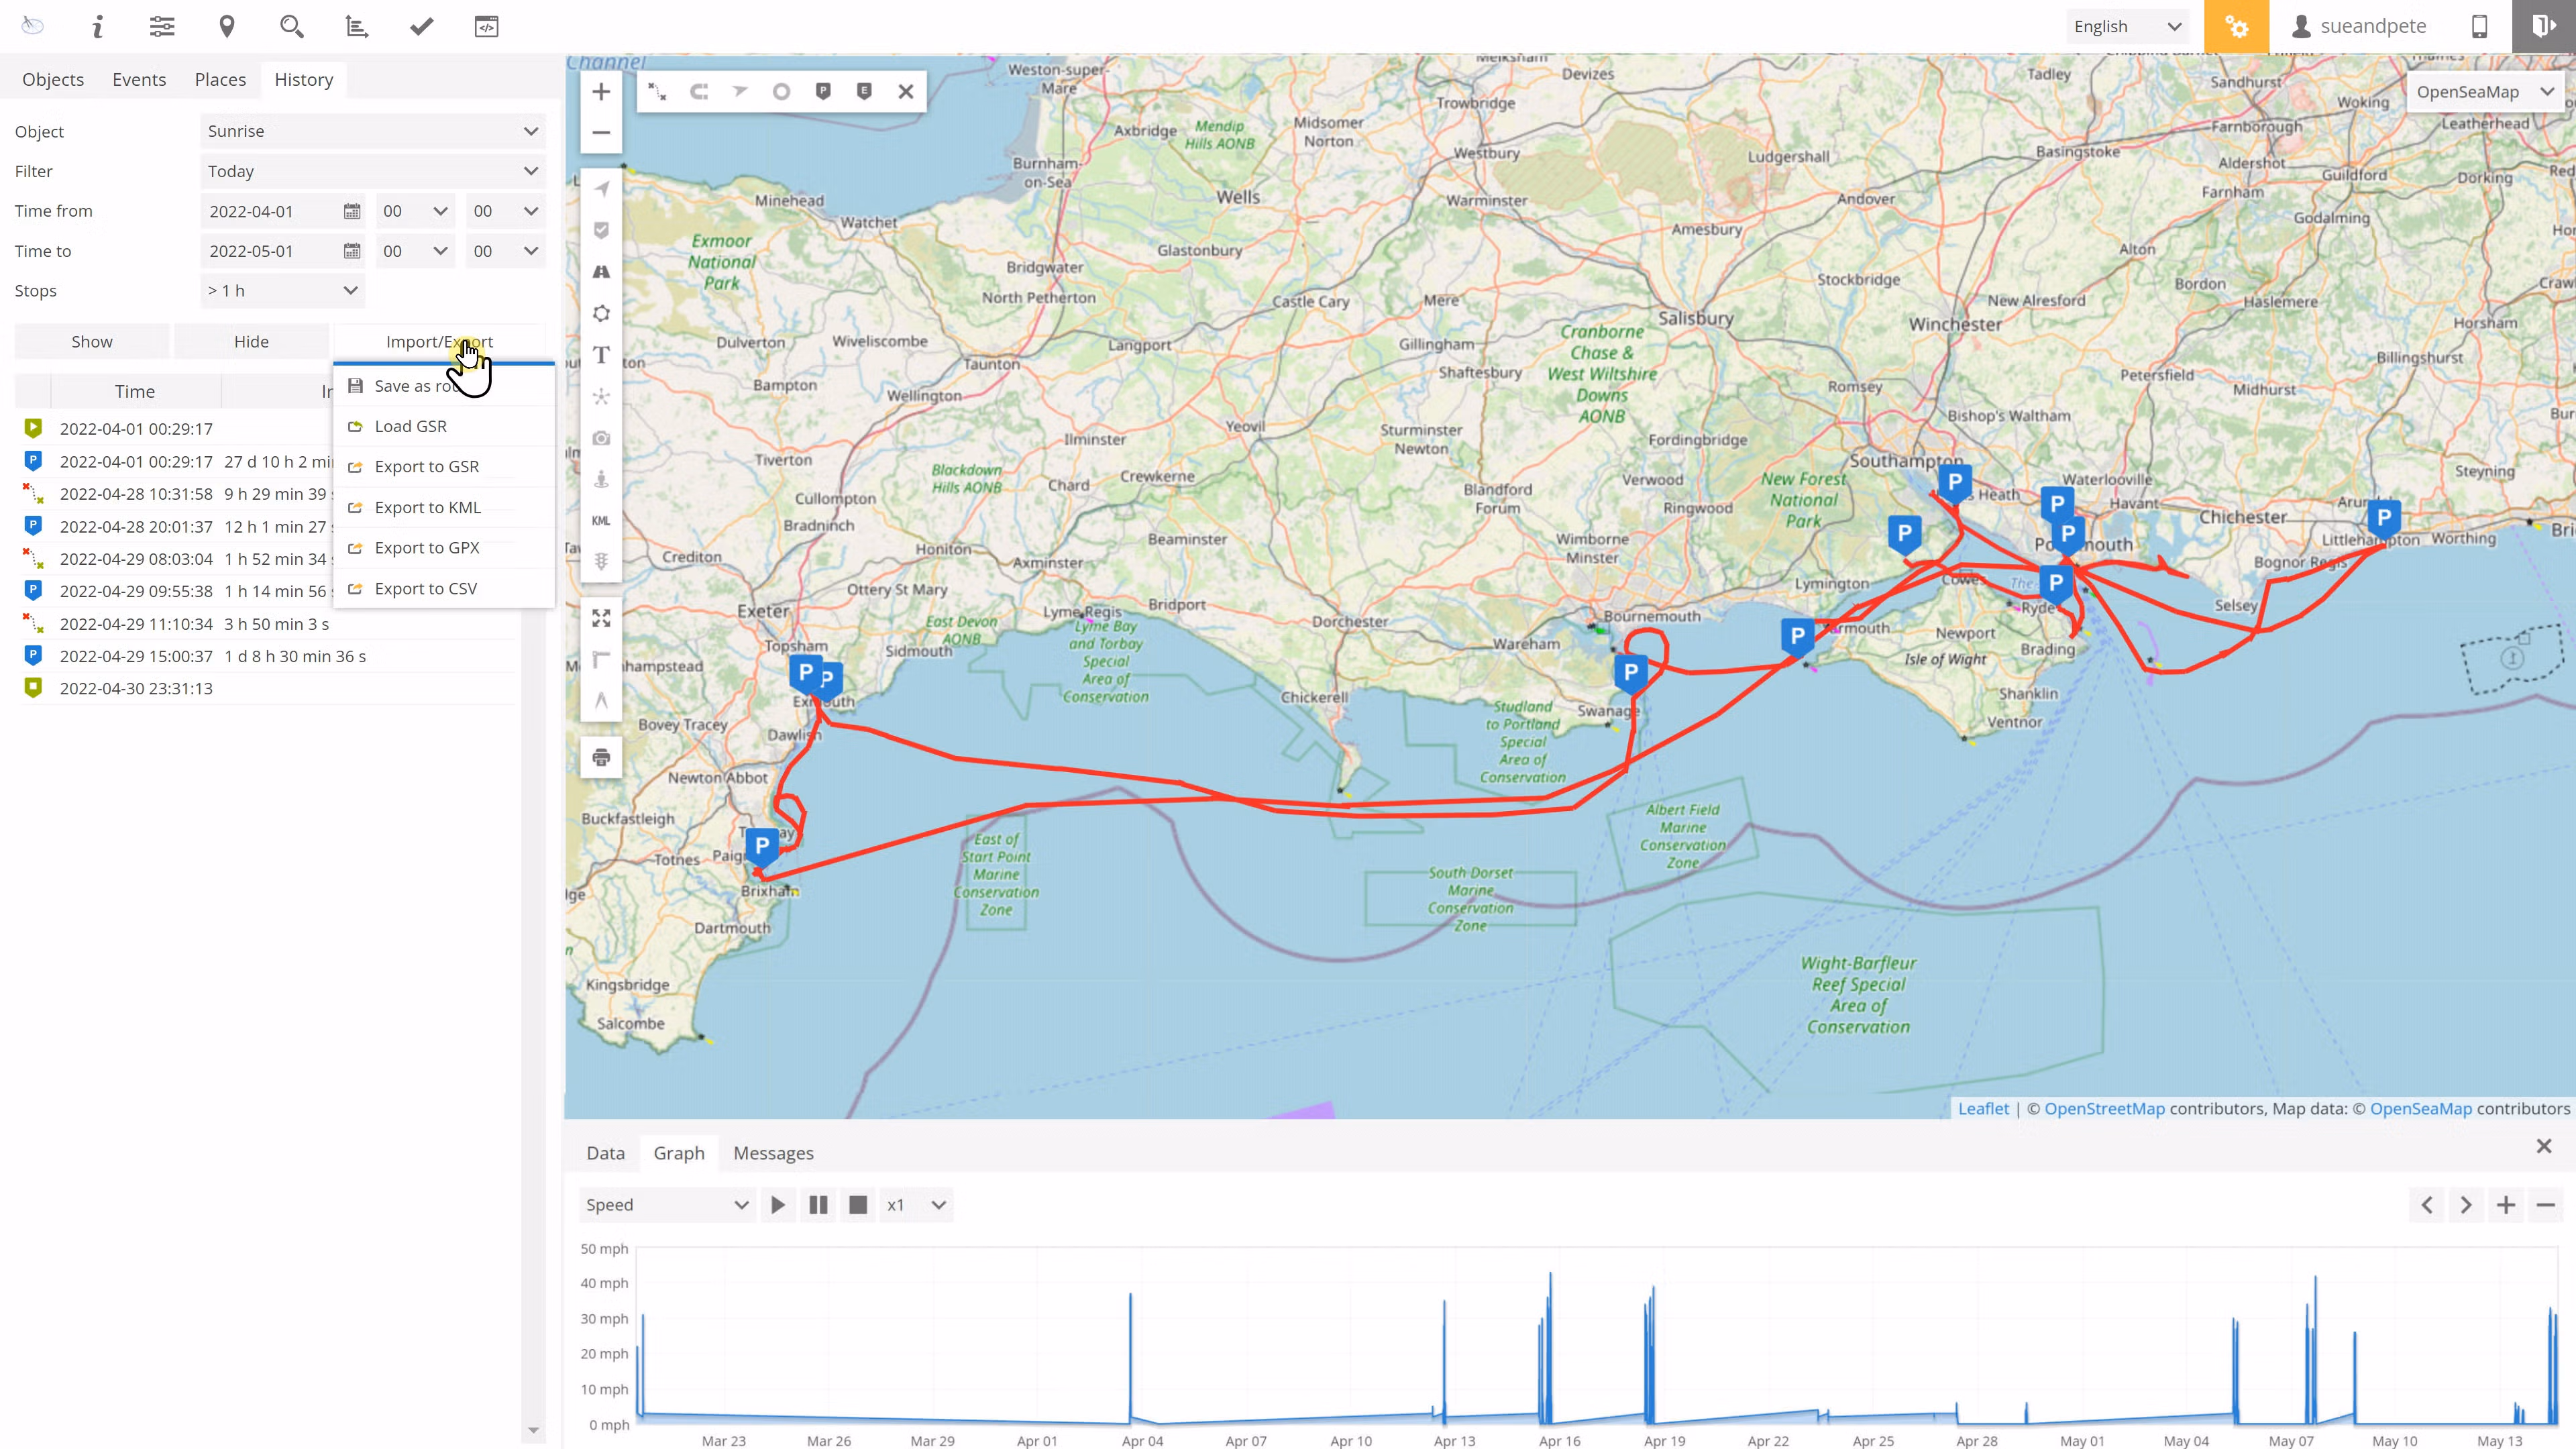Zoom out on the map
Screen dimensions: 2576x1449
601,132
